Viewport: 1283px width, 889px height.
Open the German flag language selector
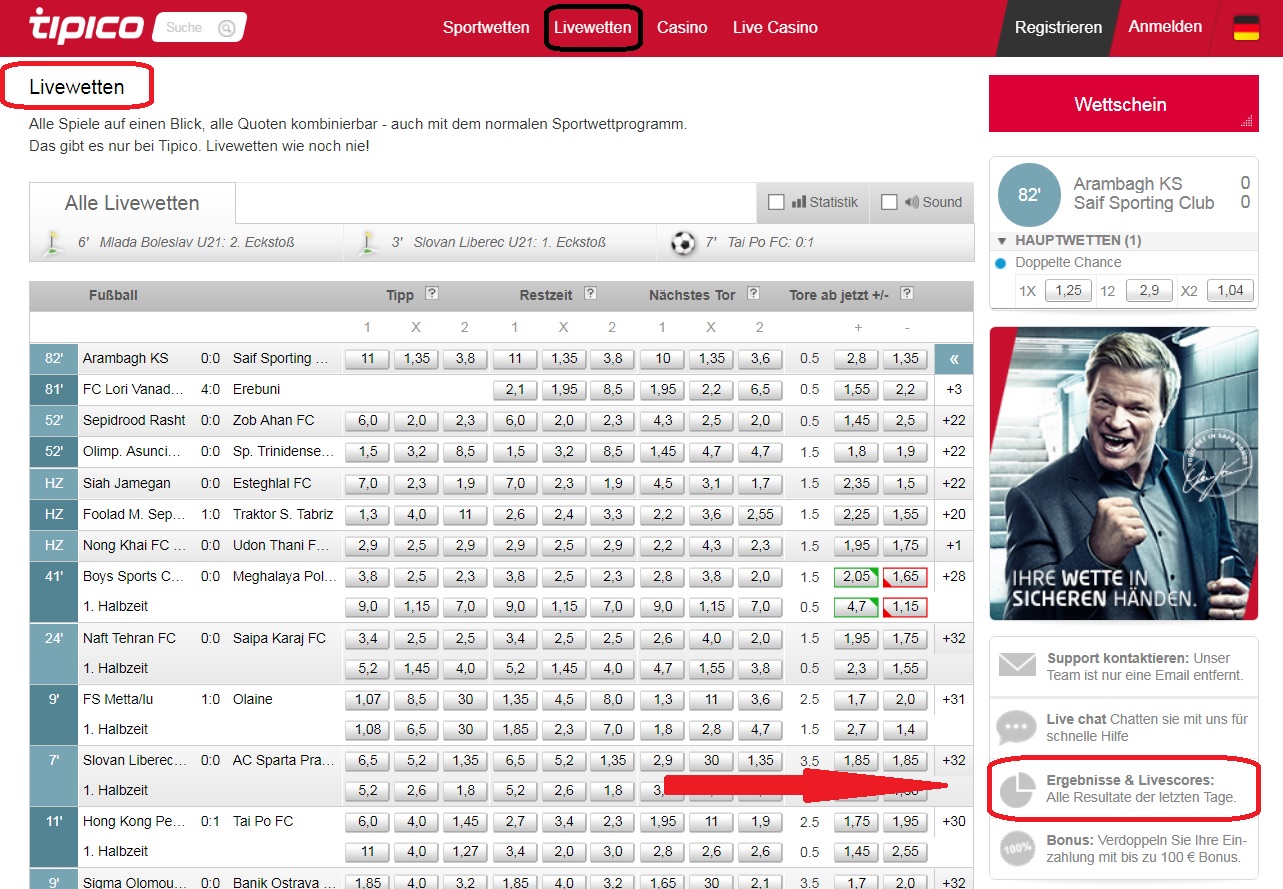point(1246,28)
